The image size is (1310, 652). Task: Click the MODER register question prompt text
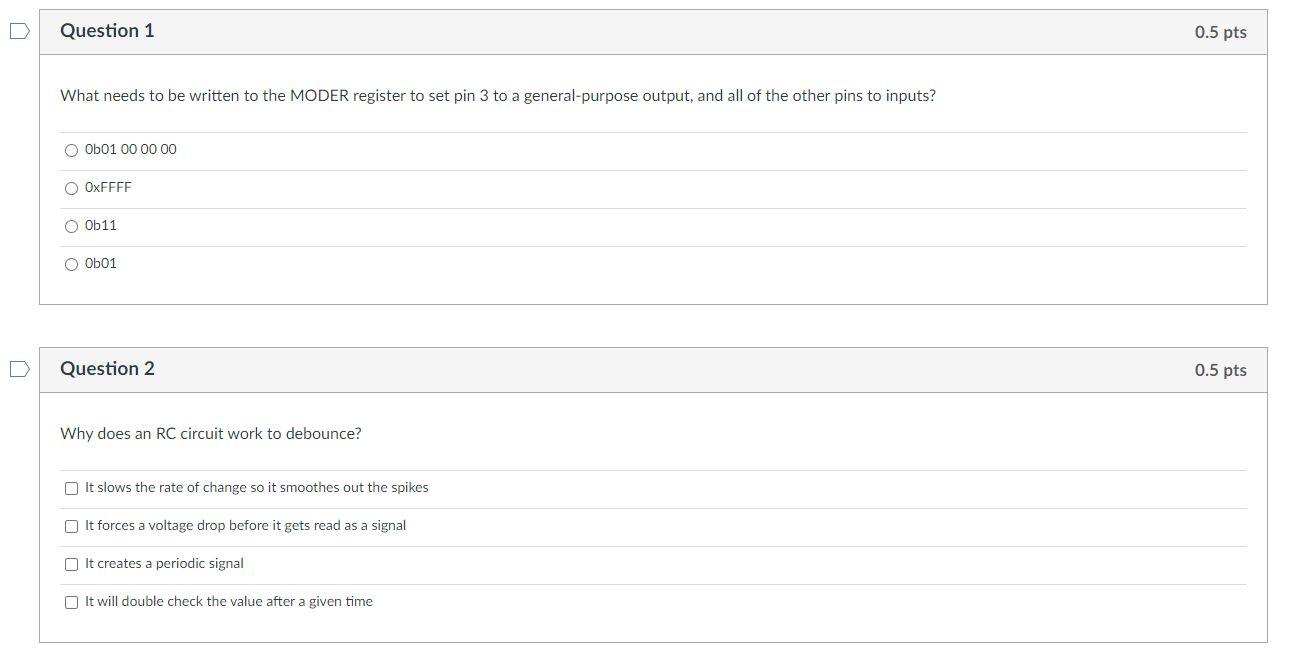click(x=498, y=96)
